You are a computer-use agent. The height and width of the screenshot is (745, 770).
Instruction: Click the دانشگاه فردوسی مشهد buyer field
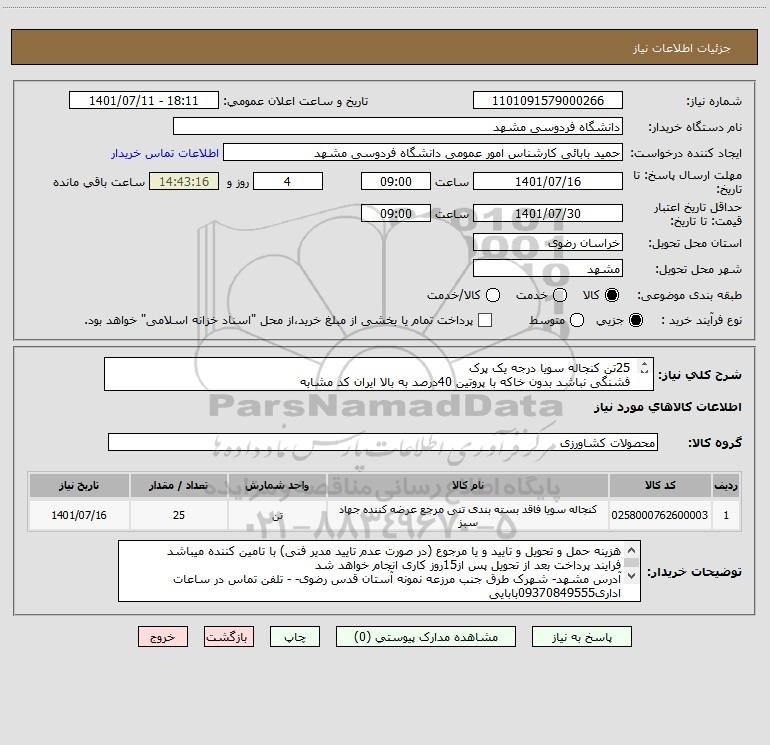click(x=398, y=126)
